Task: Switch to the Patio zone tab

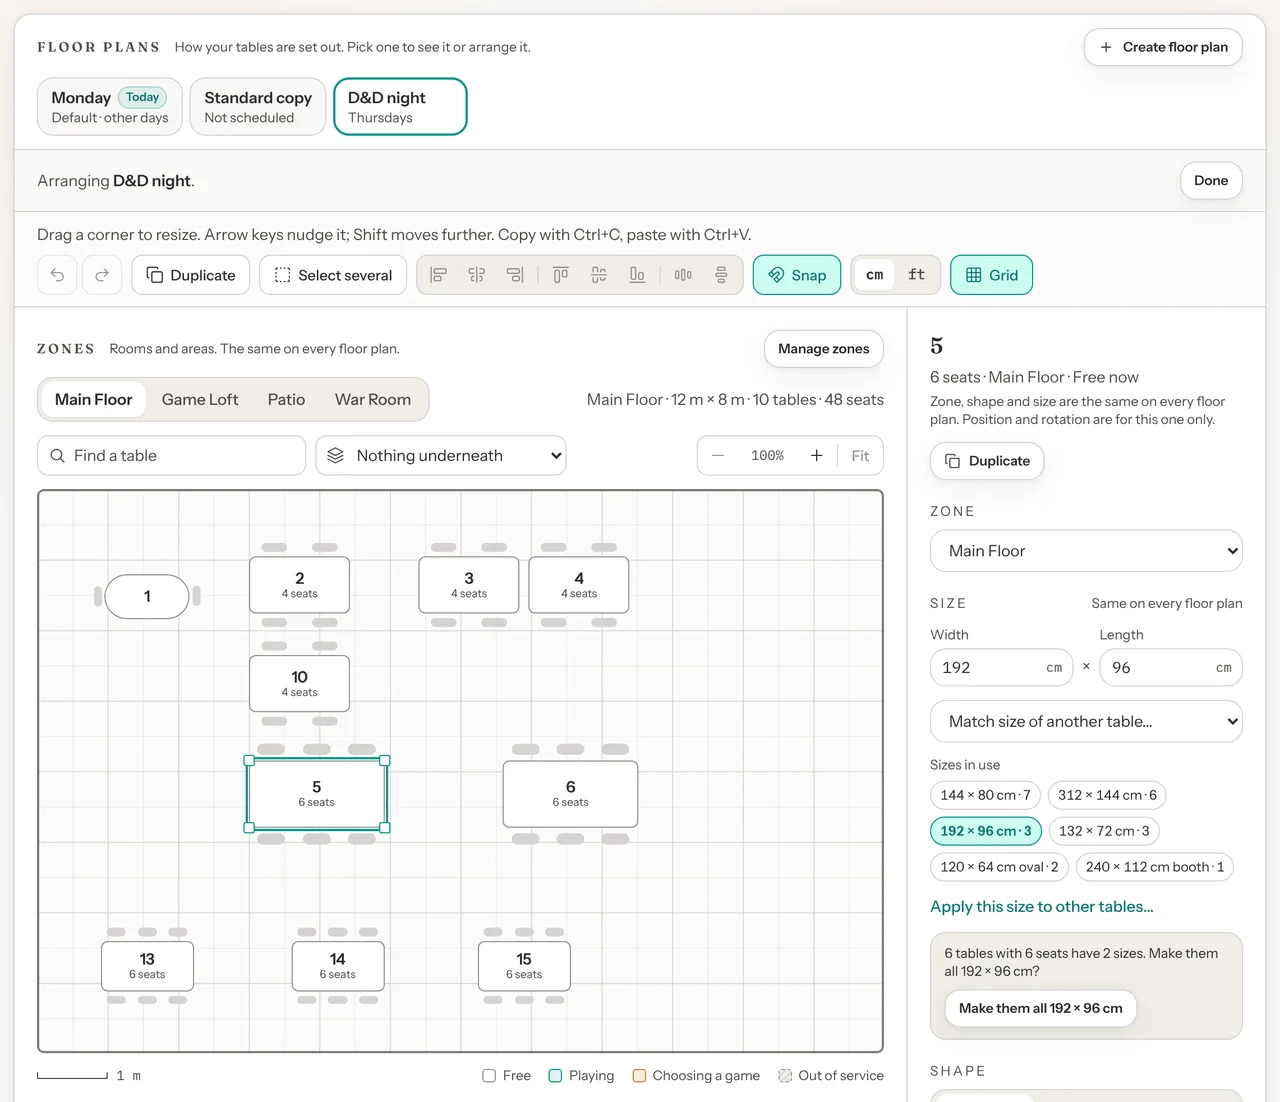Action: 286,399
